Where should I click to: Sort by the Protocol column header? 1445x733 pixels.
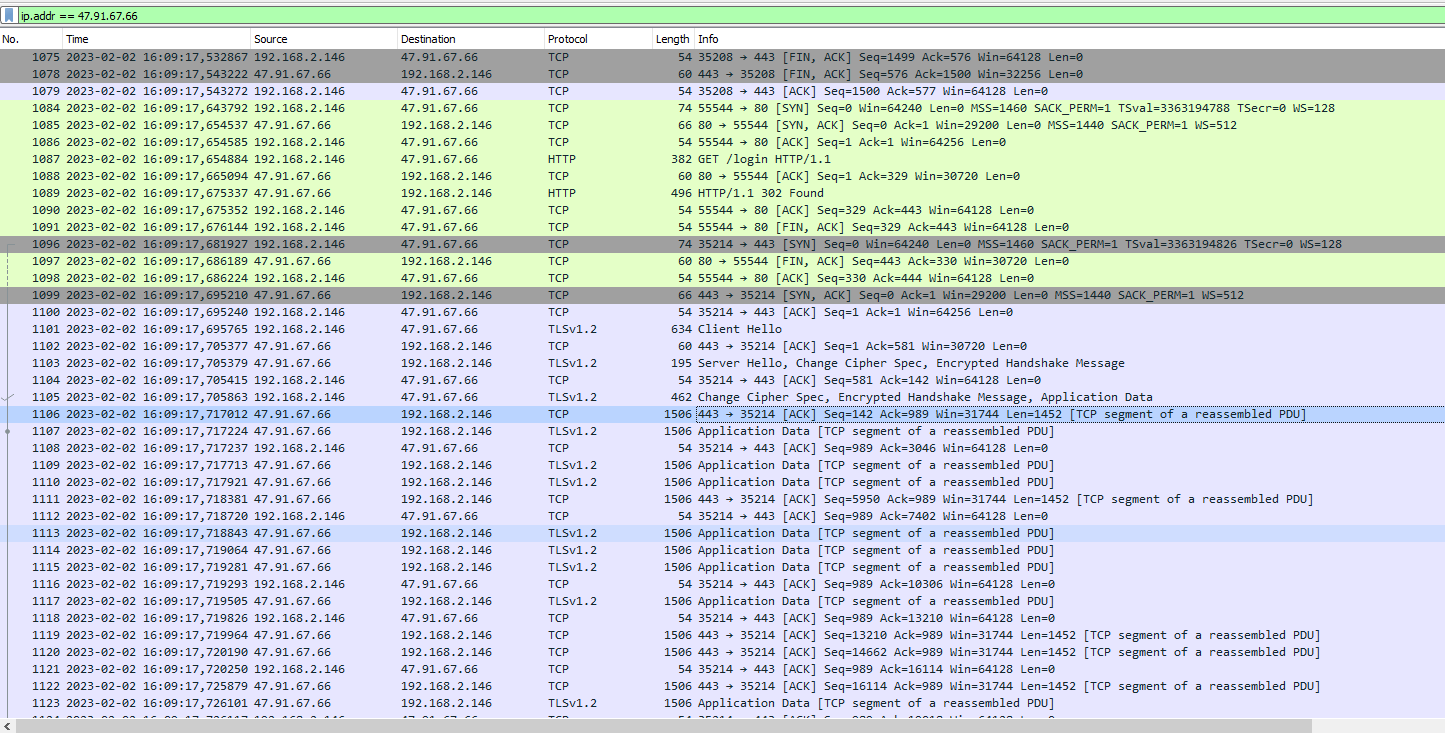598,39
